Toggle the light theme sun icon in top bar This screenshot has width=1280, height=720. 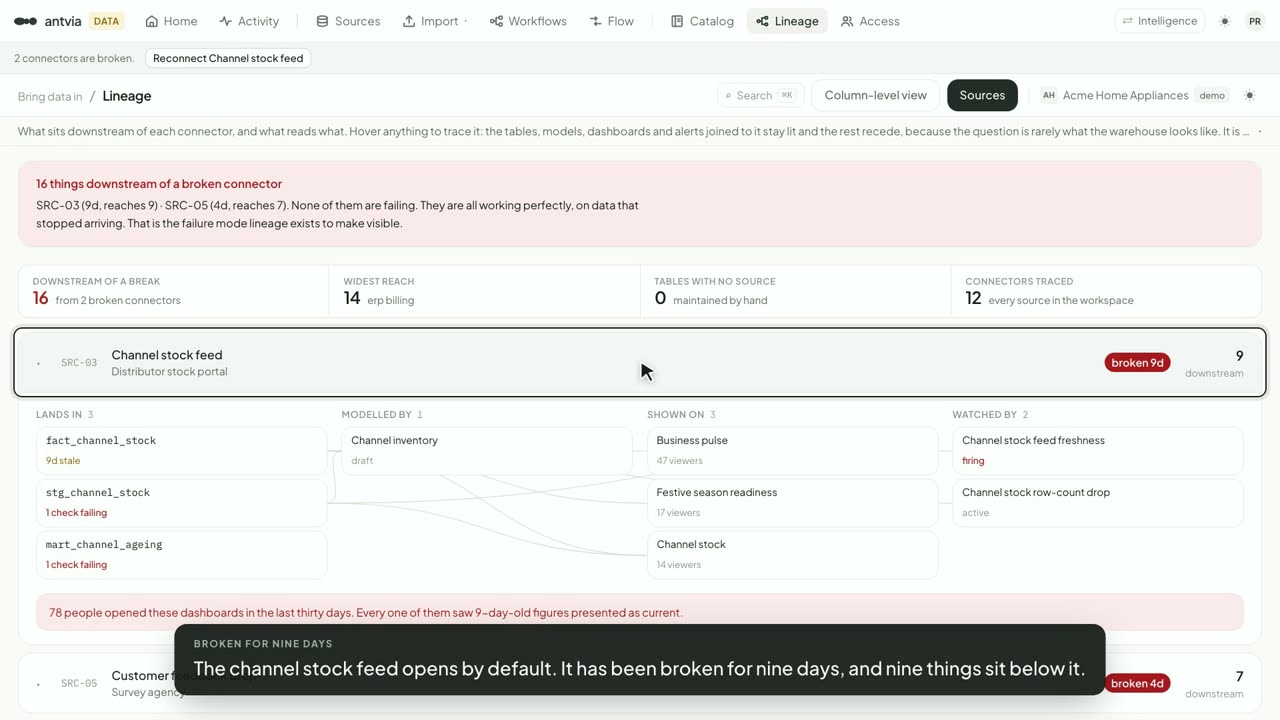[x=1225, y=21]
